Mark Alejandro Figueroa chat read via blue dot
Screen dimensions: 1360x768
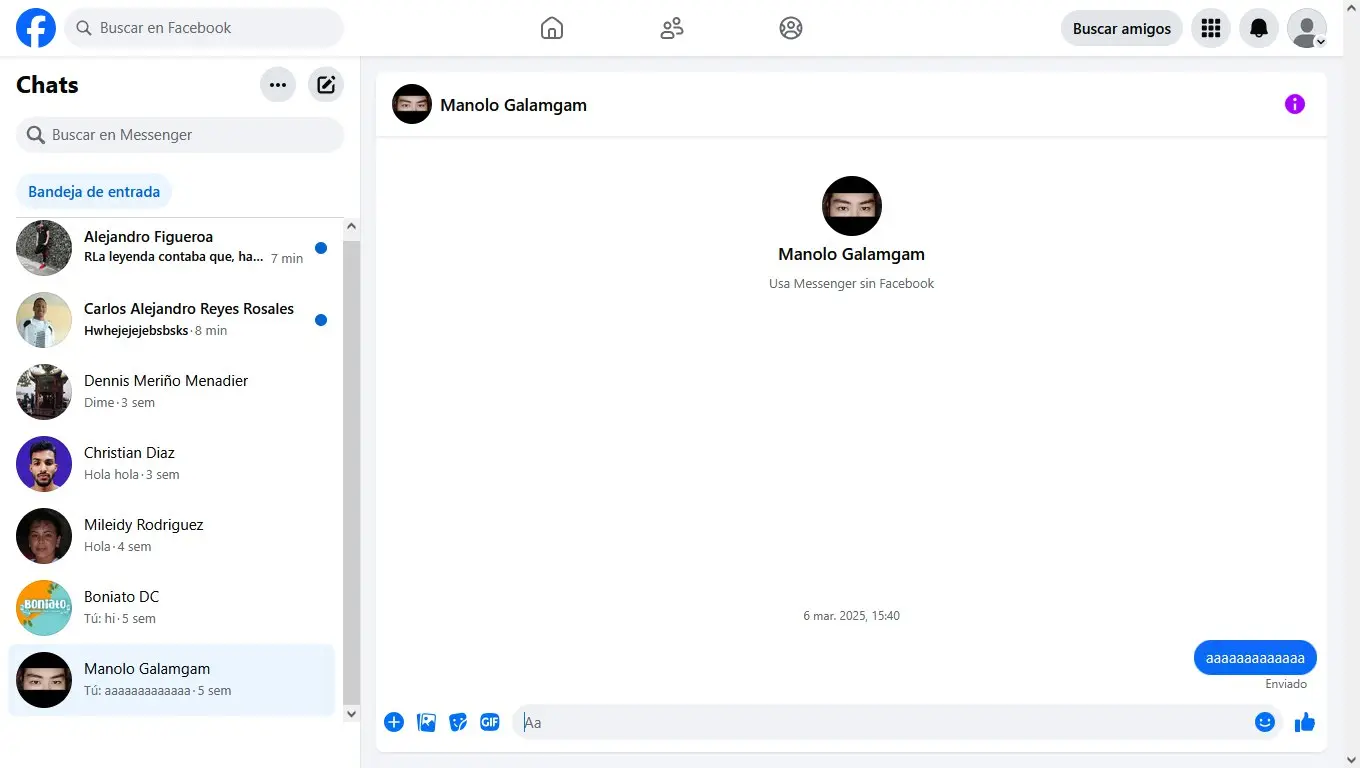point(320,247)
